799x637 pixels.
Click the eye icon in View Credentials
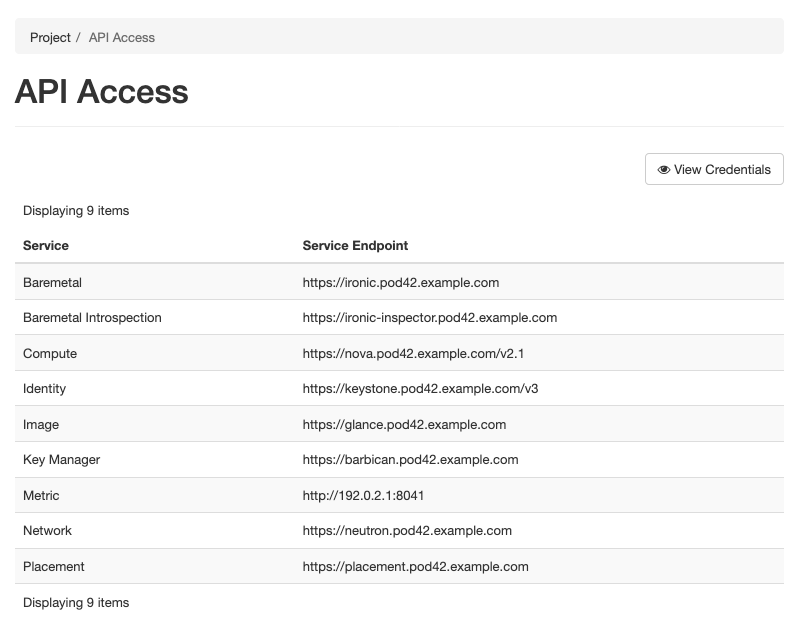tap(664, 170)
